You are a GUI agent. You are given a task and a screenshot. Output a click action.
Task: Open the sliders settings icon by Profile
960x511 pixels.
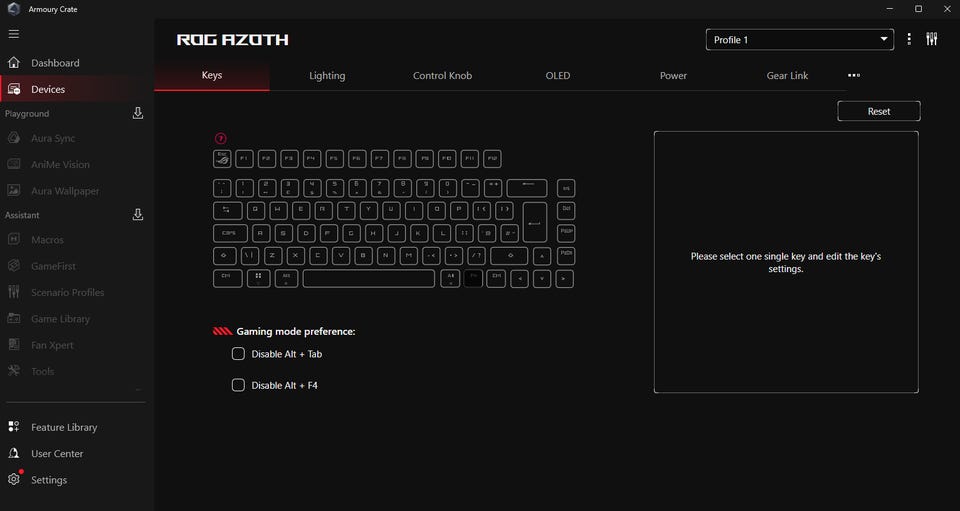click(932, 39)
